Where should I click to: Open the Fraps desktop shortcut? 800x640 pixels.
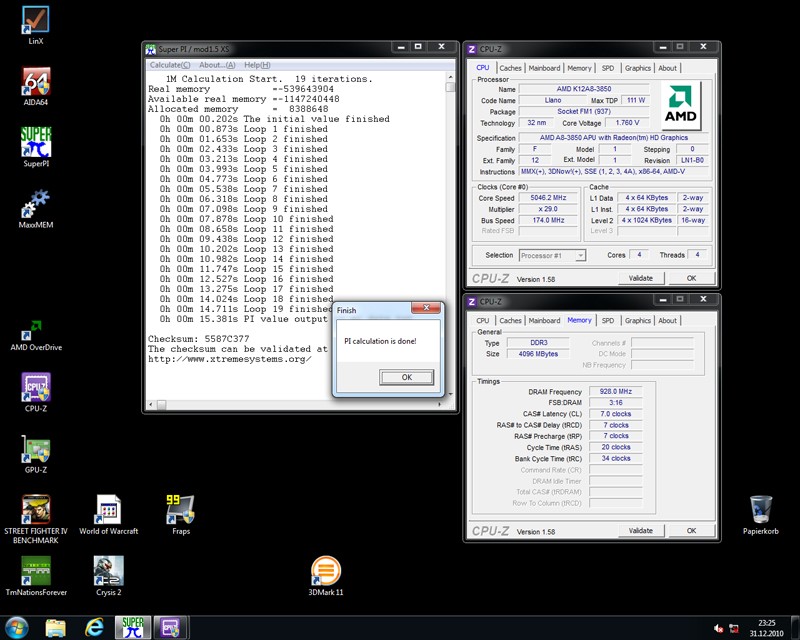point(181,515)
